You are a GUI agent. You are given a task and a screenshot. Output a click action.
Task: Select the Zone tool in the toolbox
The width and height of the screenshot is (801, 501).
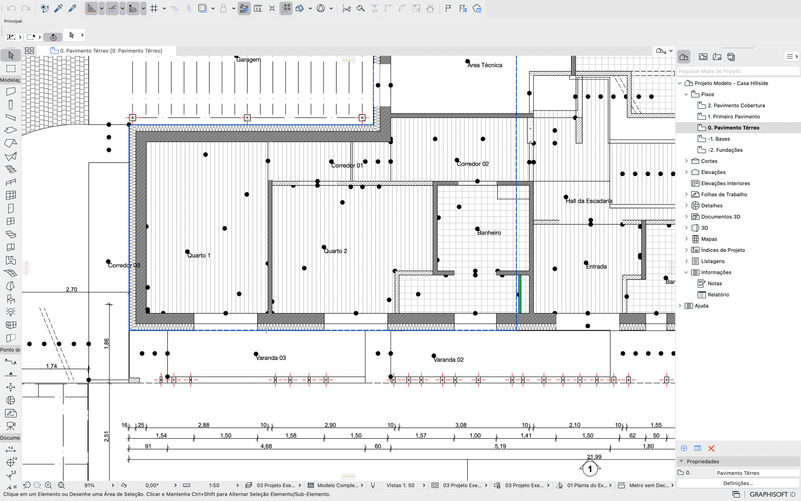pos(11,260)
